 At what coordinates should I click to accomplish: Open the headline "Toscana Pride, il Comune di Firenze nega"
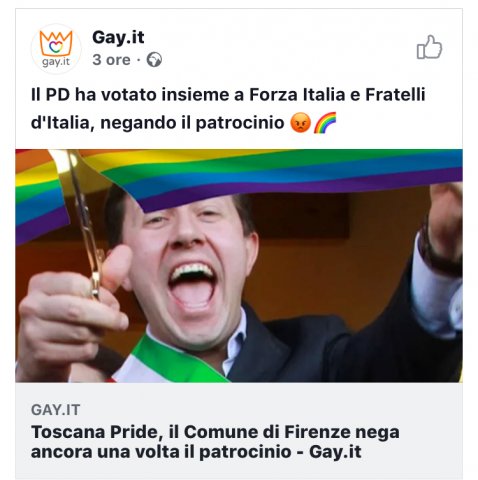(x=215, y=432)
